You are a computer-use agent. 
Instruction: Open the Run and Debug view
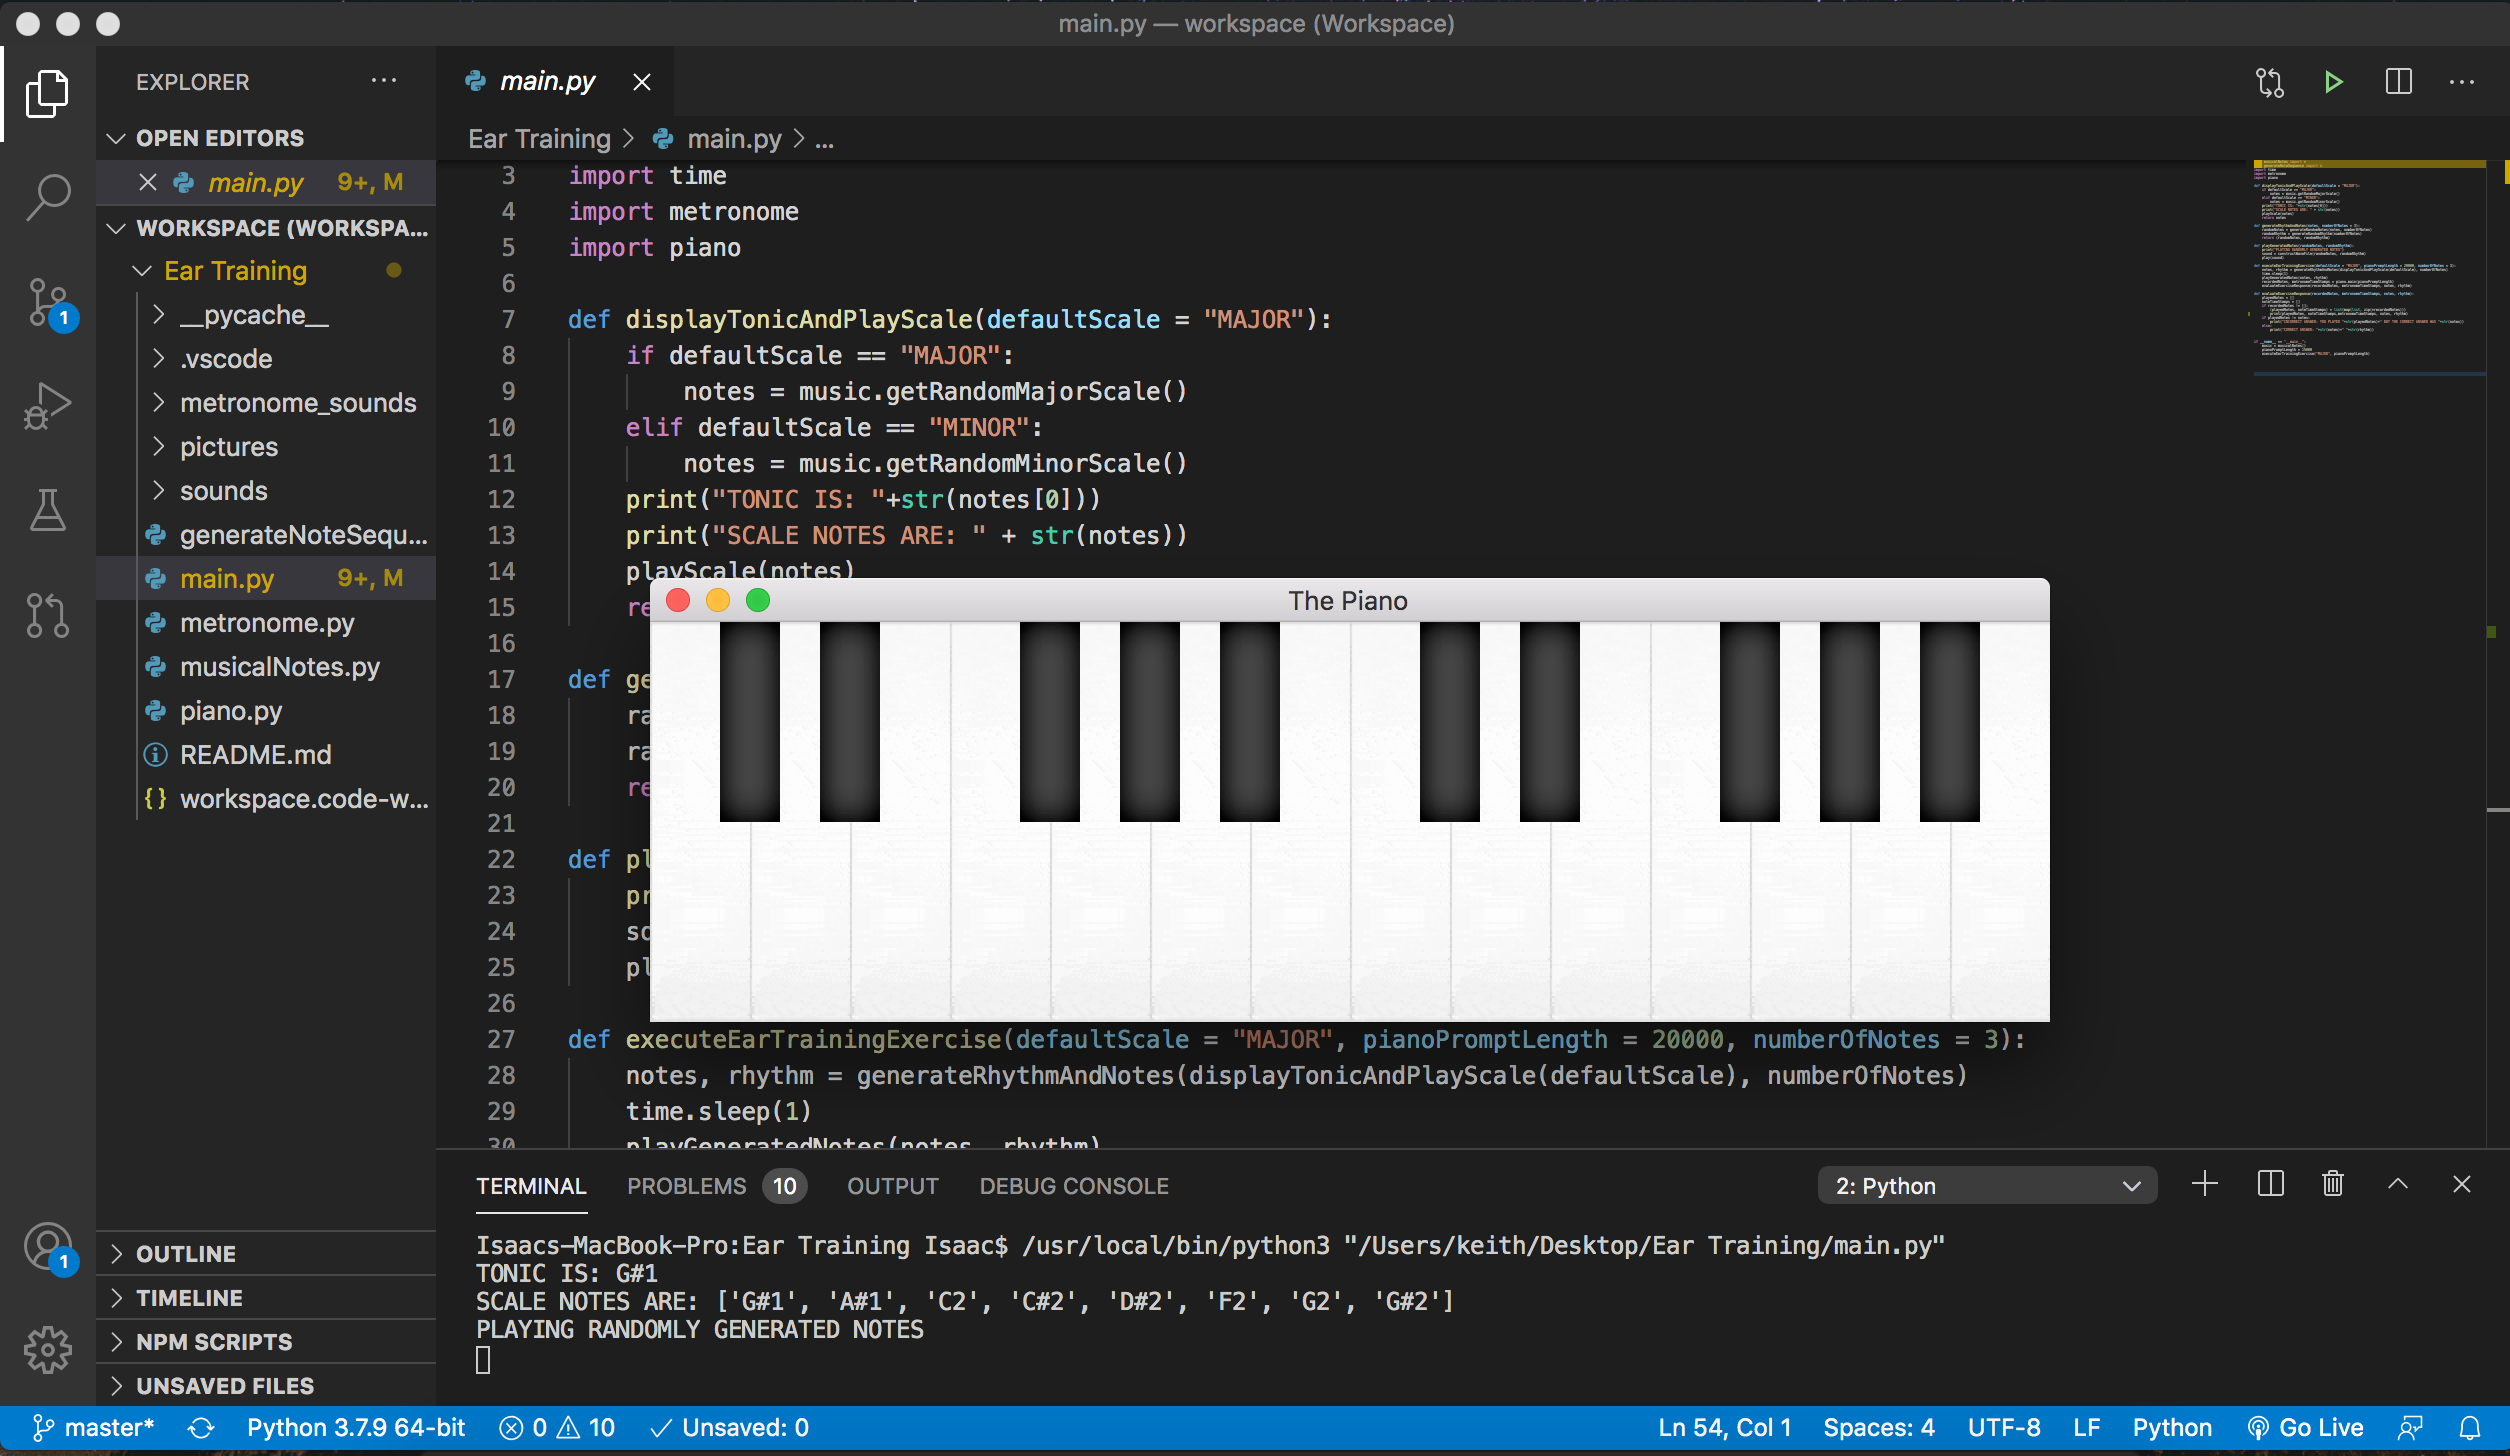(x=47, y=405)
